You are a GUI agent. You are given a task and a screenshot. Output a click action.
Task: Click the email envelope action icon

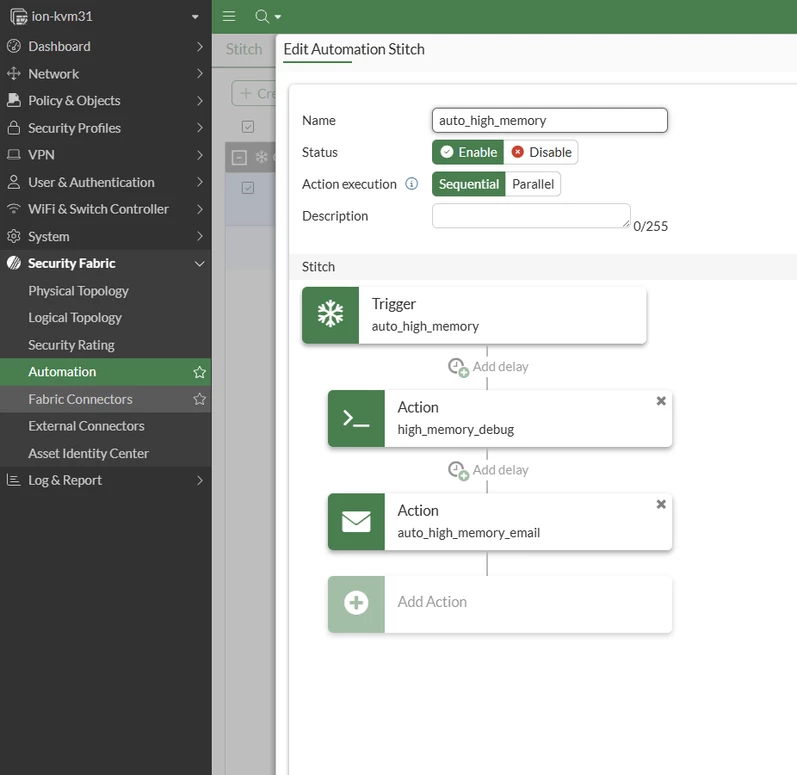[x=356, y=522]
